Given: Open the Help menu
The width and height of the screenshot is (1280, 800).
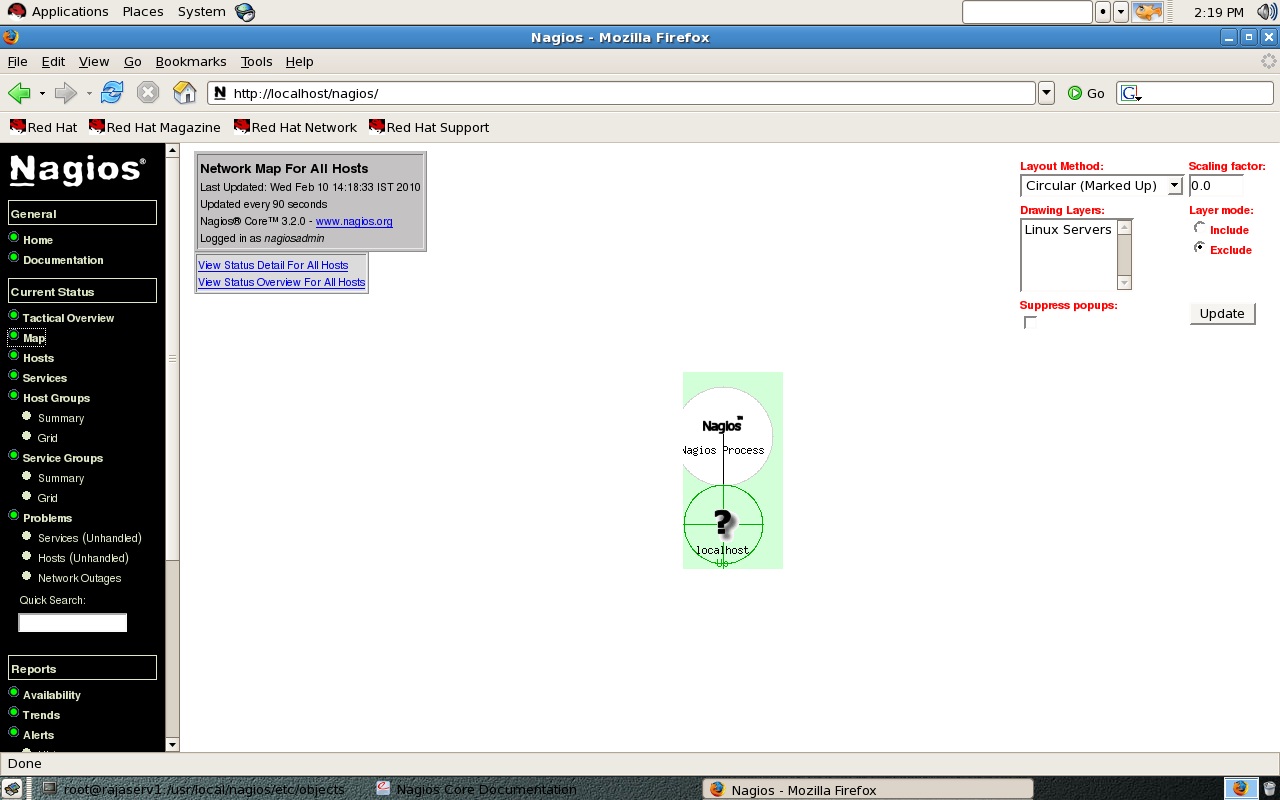Looking at the screenshot, I should (300, 61).
